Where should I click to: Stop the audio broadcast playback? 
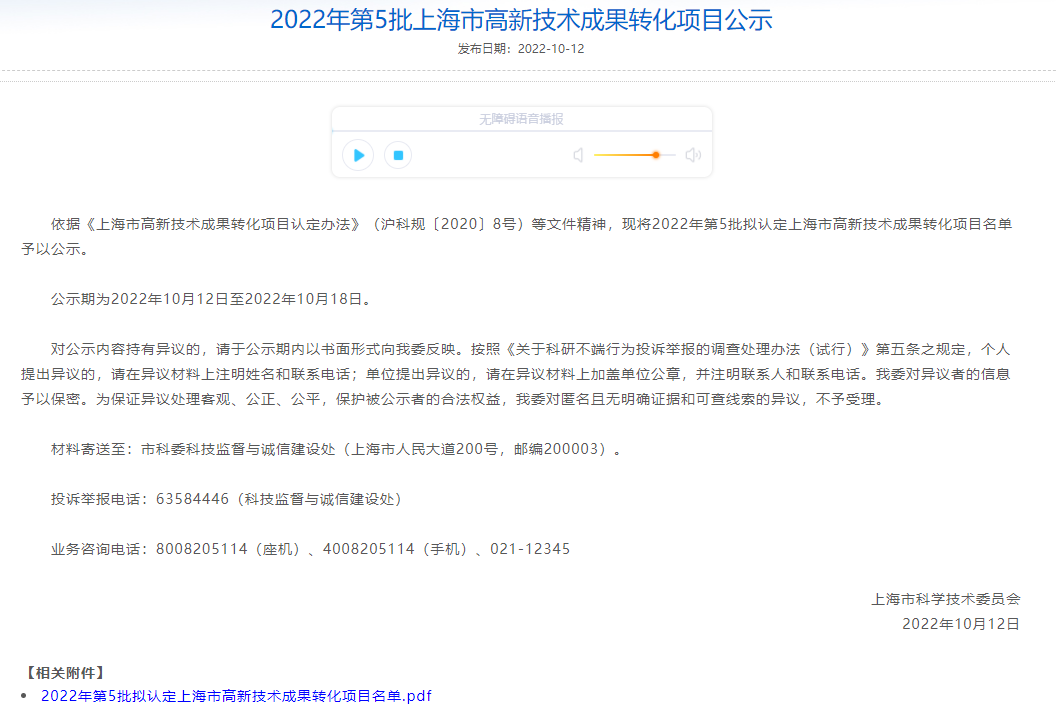(x=398, y=156)
